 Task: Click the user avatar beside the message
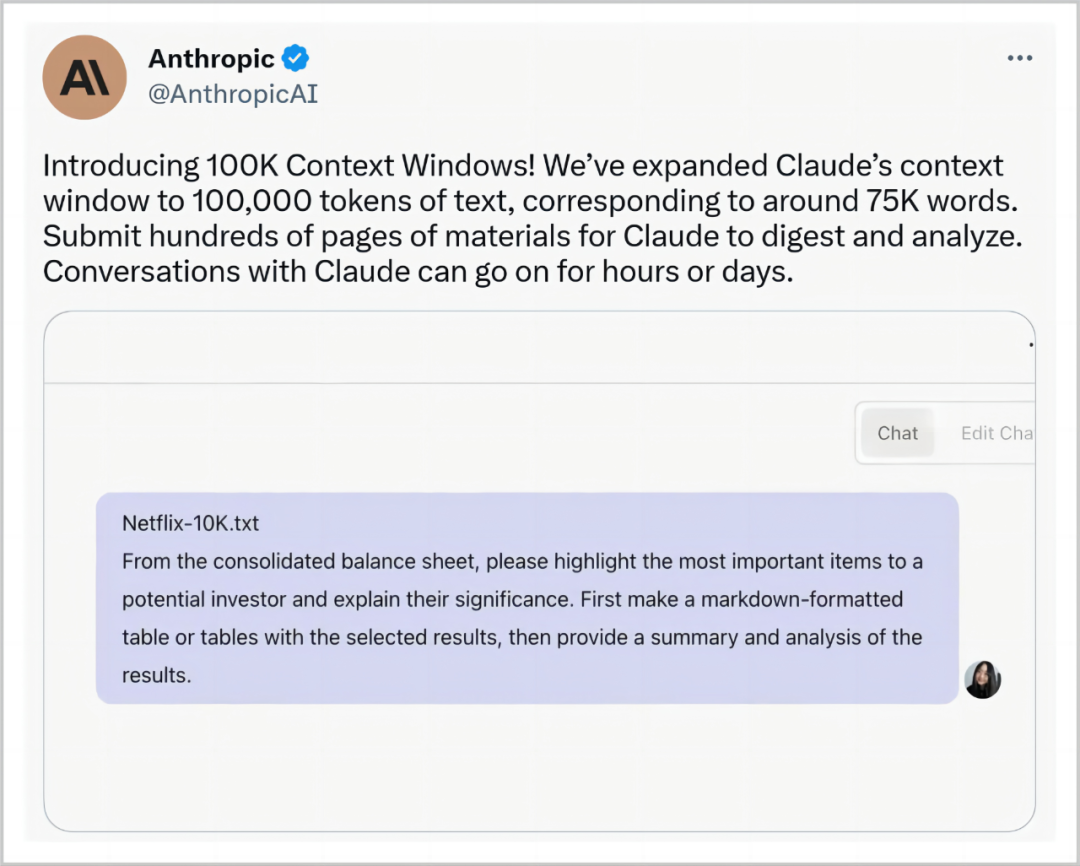(x=982, y=680)
